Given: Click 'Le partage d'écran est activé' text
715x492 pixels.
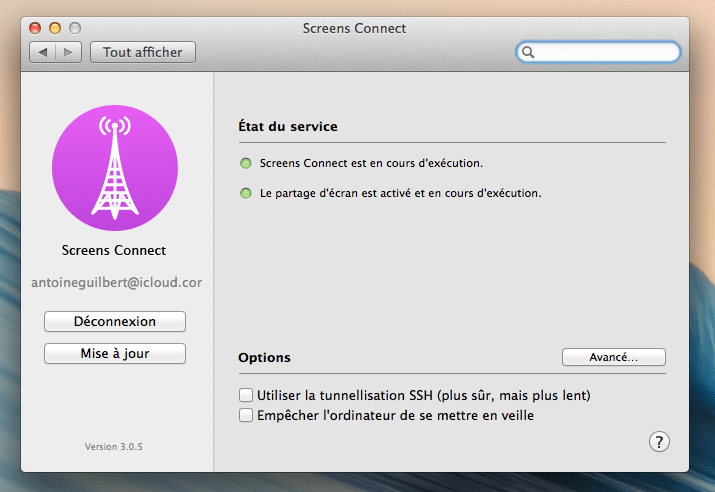Looking at the screenshot, I should pyautogui.click(x=400, y=193).
